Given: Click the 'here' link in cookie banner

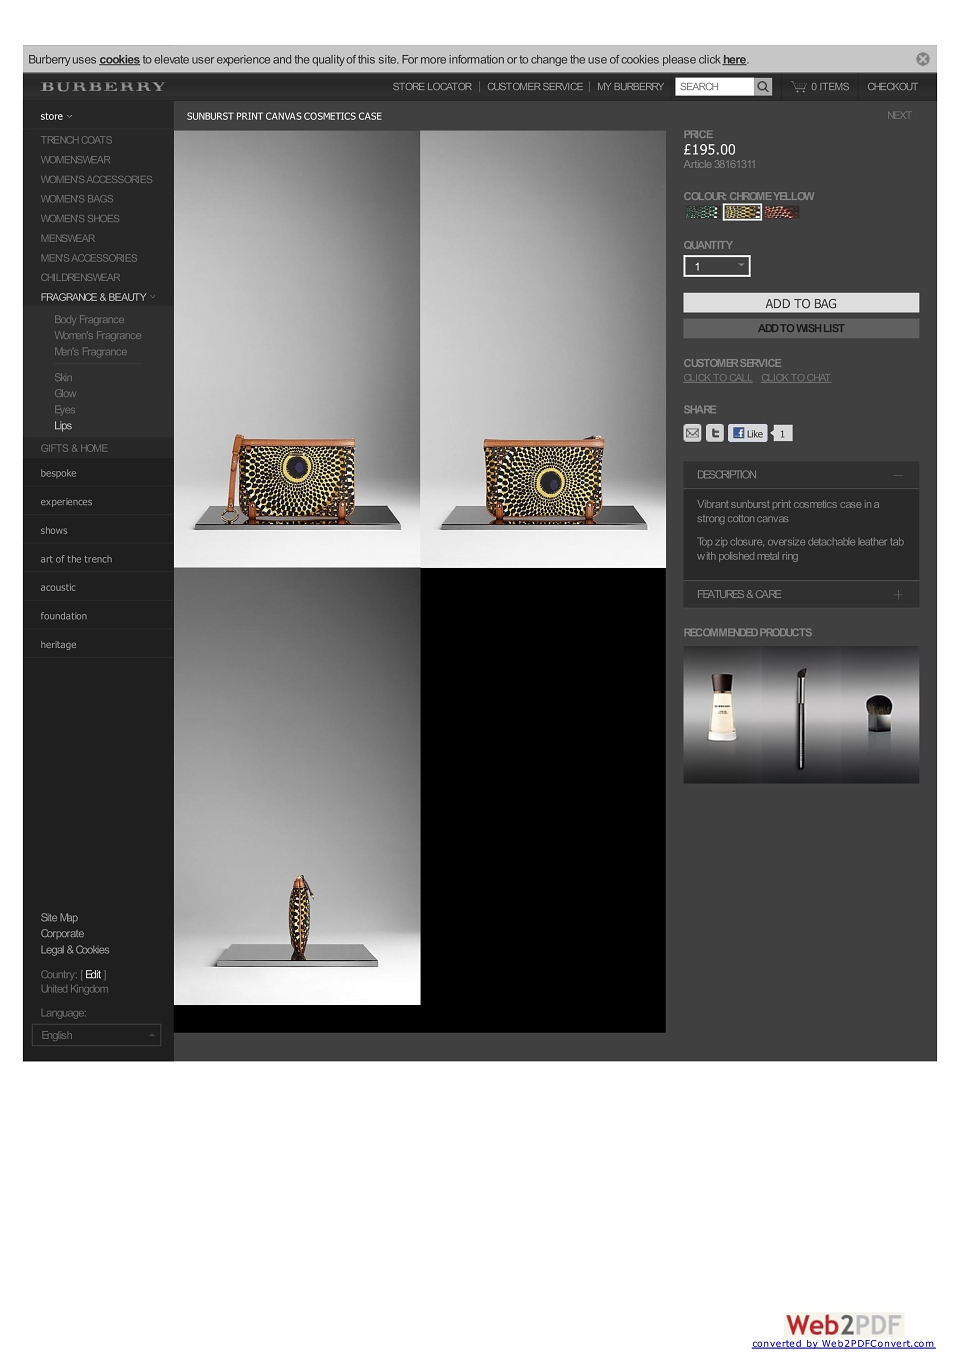Looking at the screenshot, I should [735, 60].
